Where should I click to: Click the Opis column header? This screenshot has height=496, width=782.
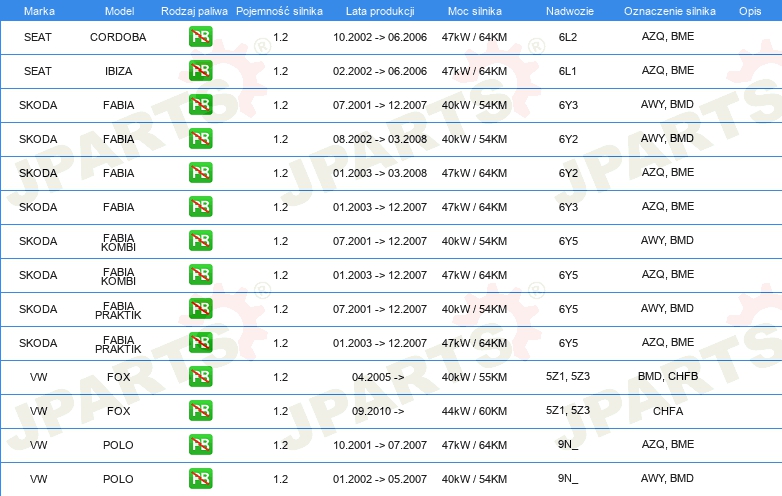point(749,10)
